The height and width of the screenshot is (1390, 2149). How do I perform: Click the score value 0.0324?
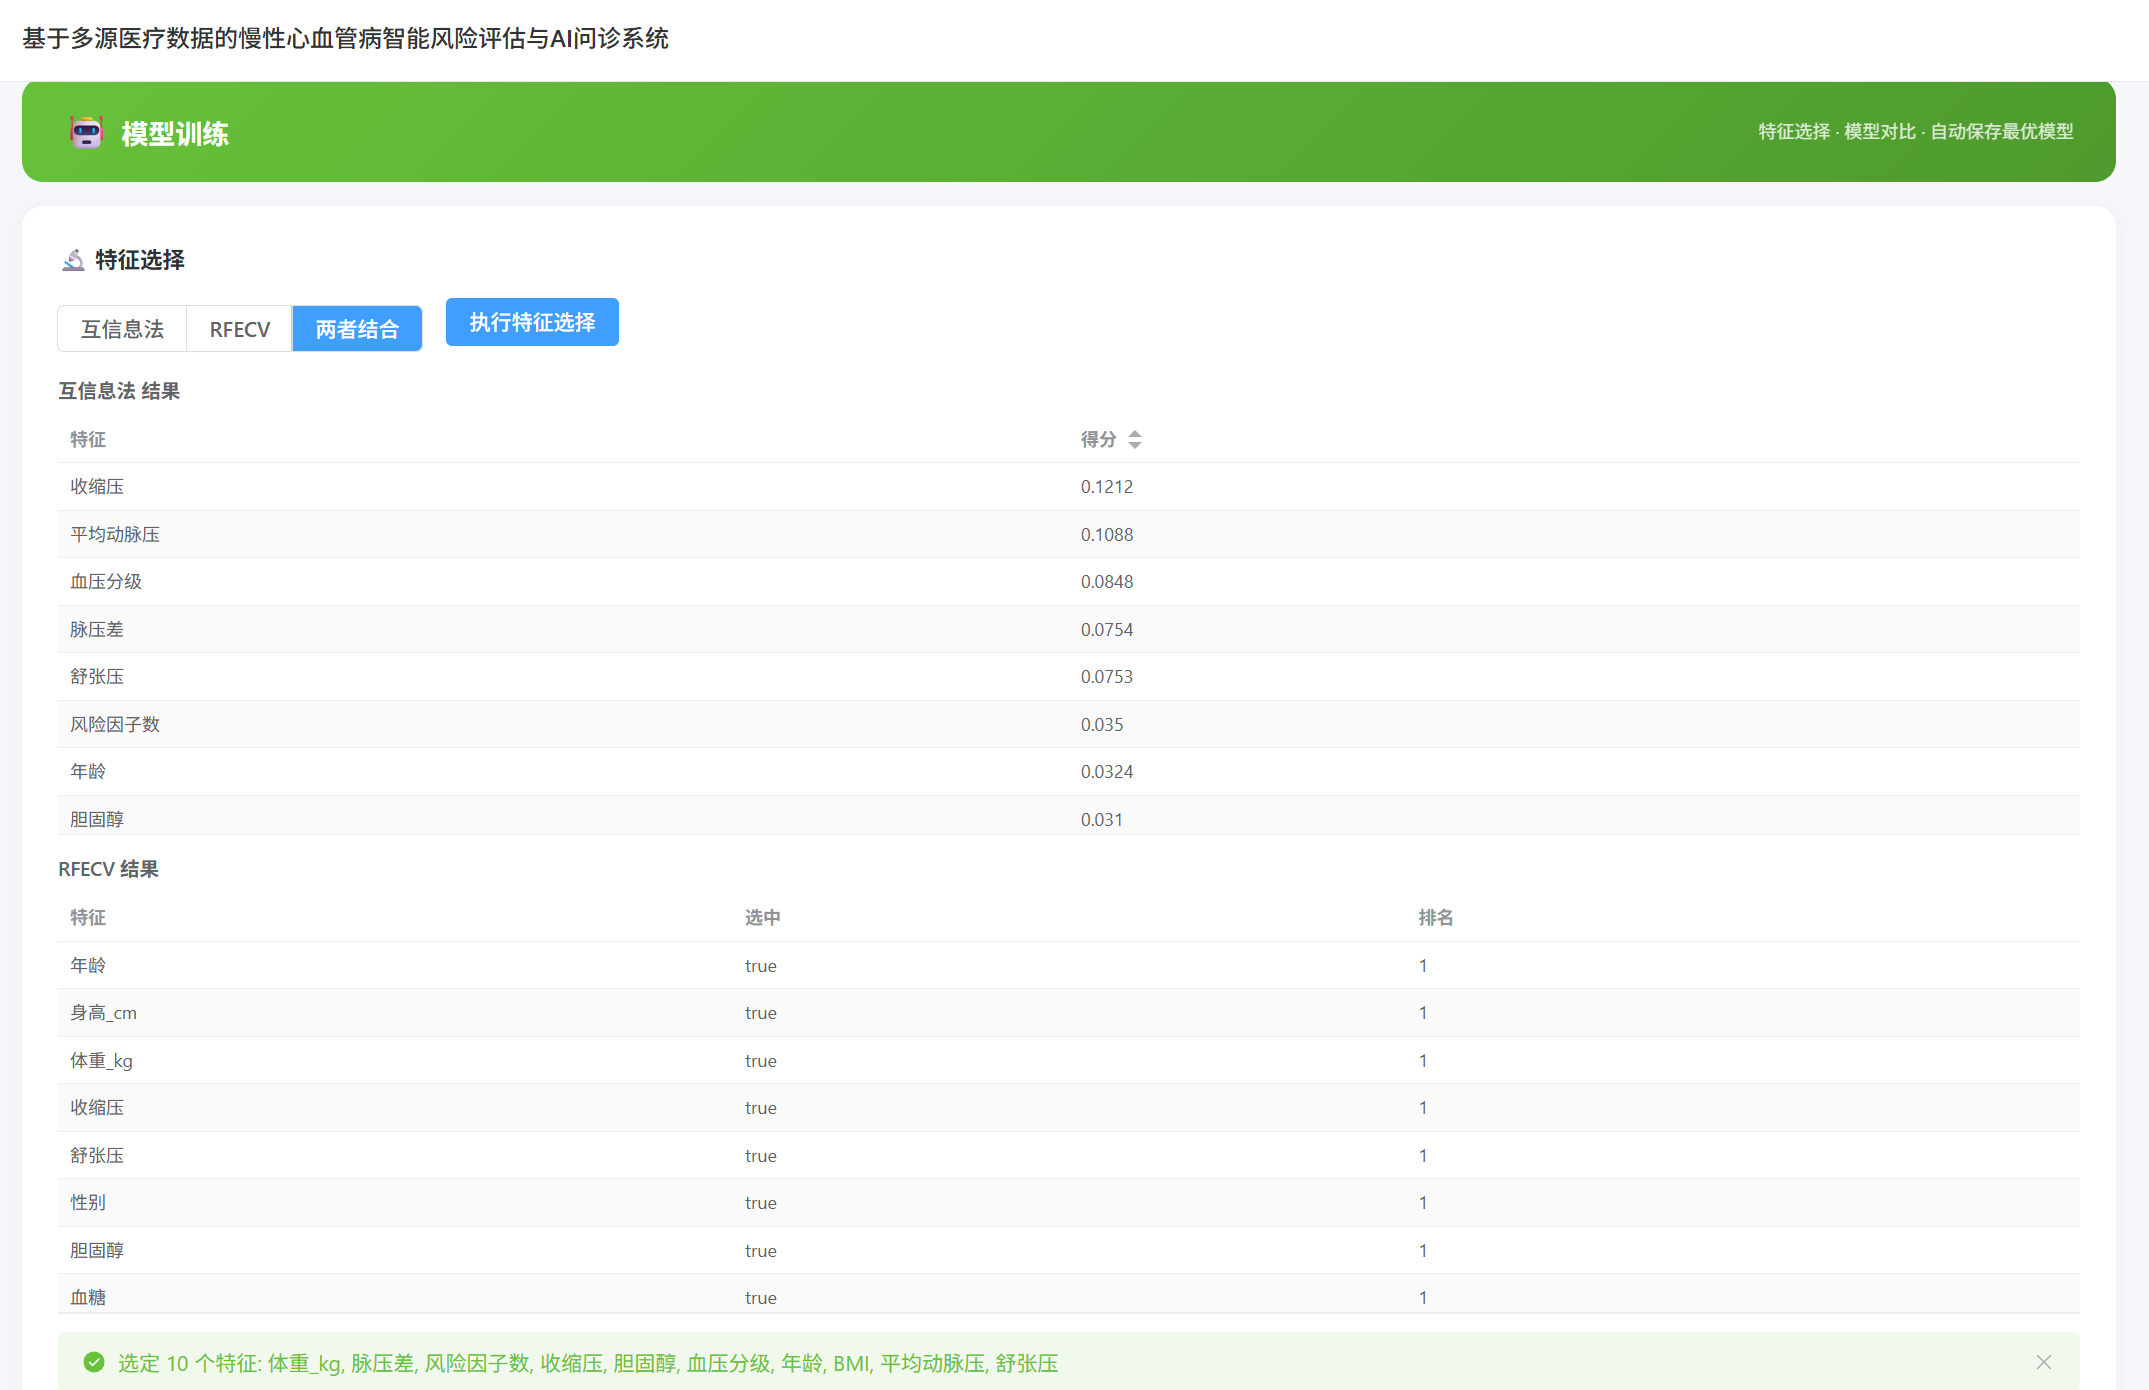1106,771
